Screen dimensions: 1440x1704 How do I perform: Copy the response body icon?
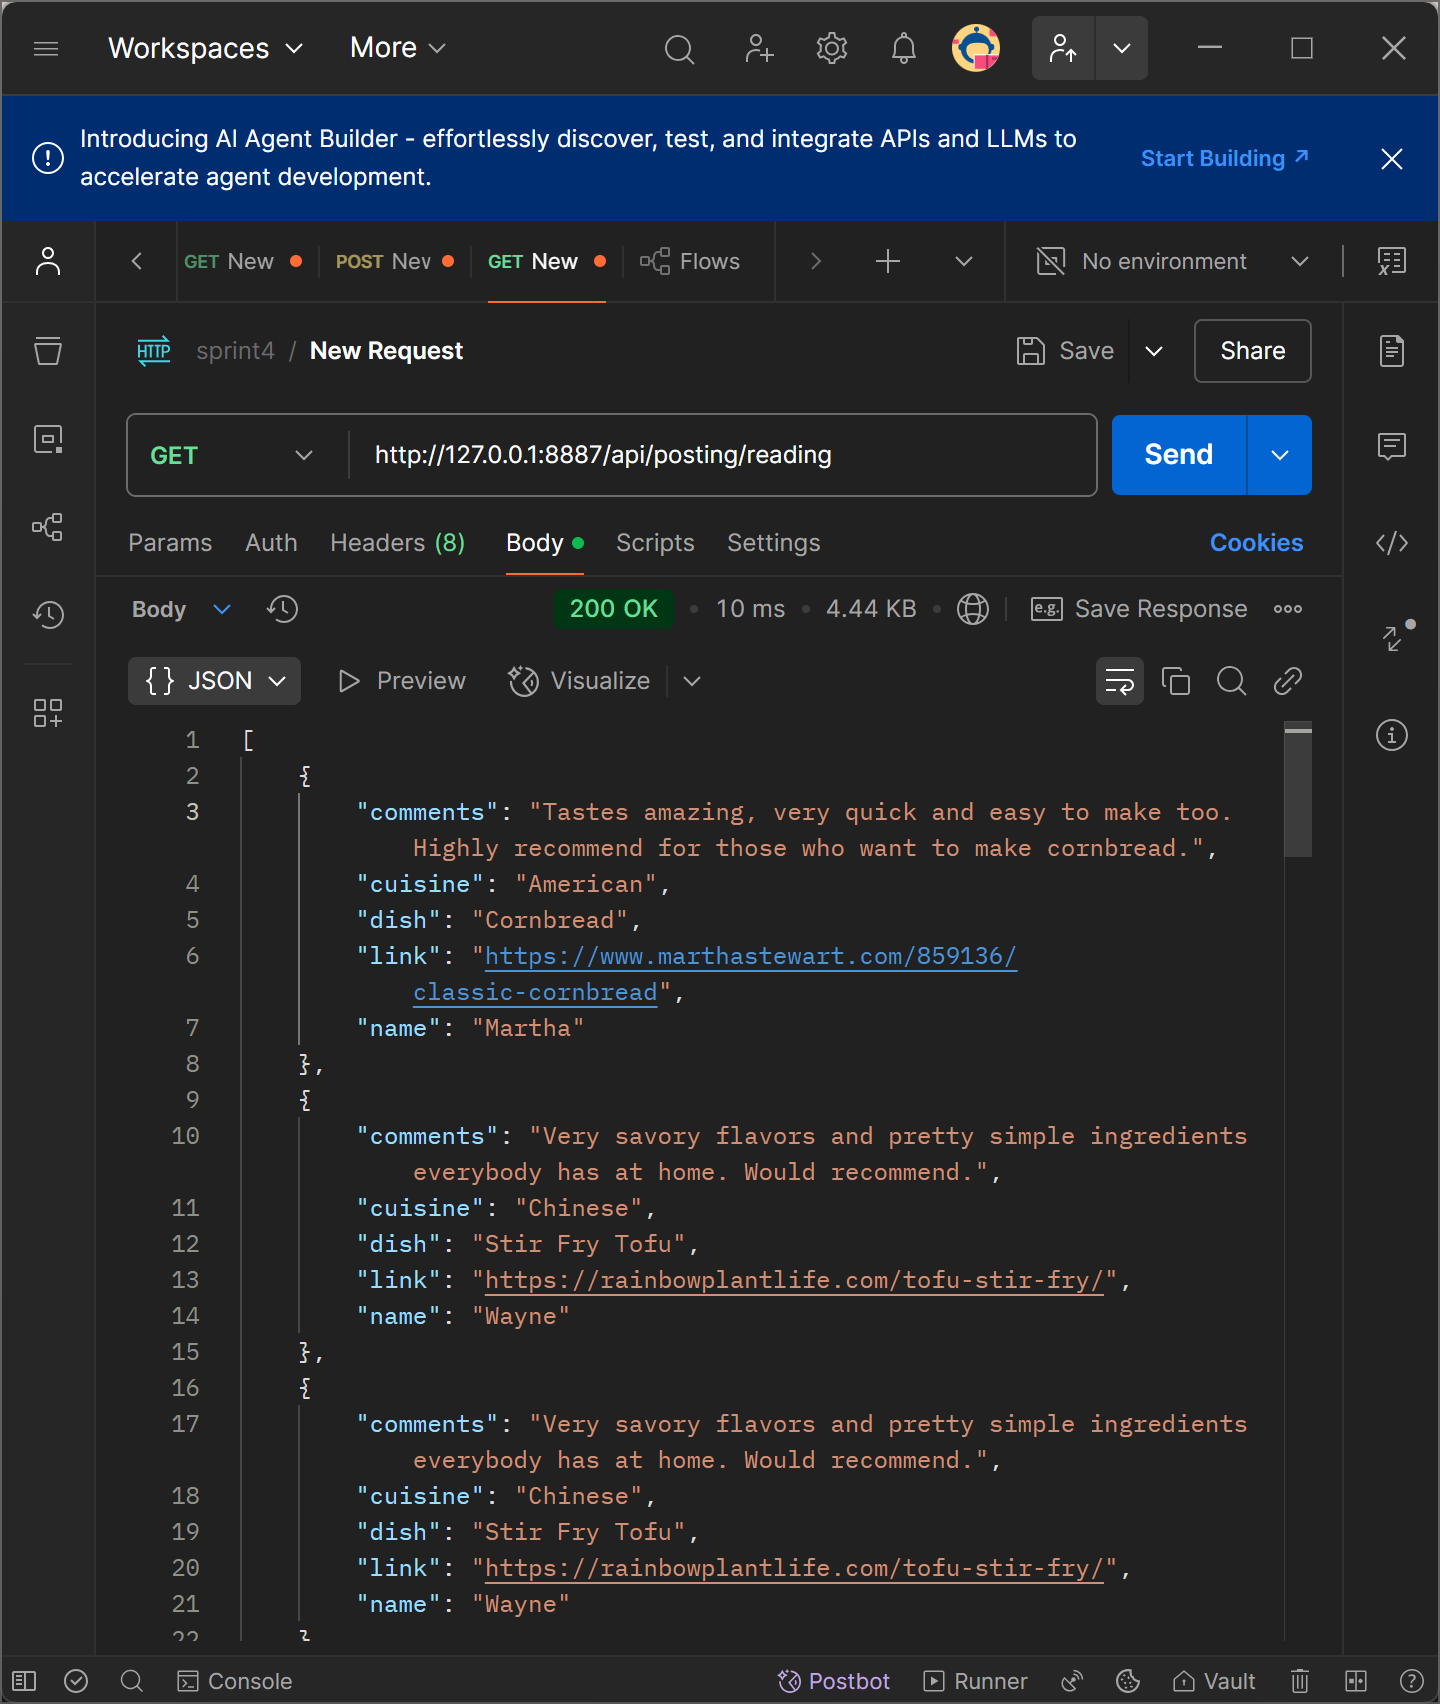point(1175,681)
